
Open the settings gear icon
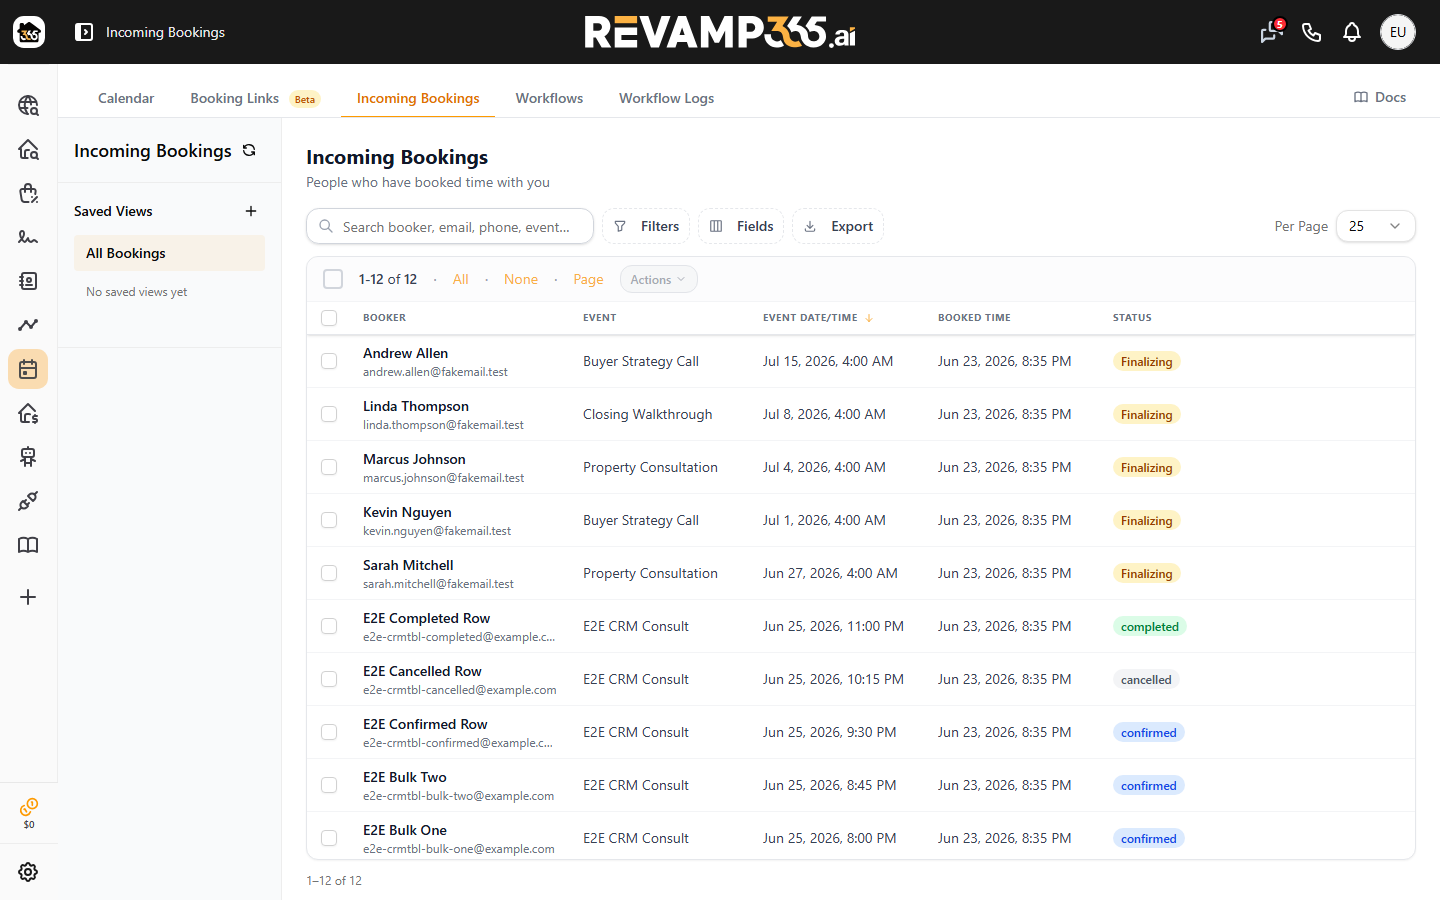[x=28, y=872]
